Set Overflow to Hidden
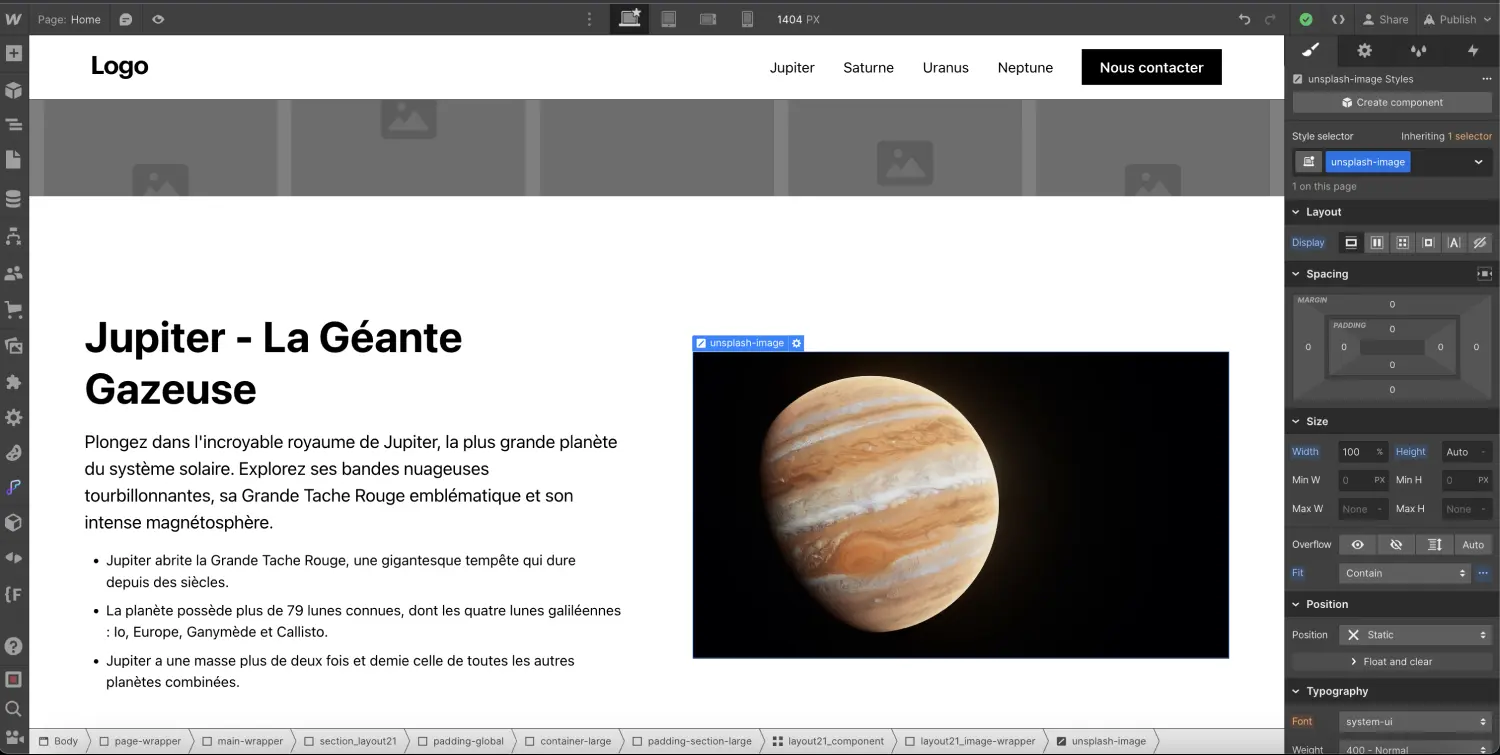1500x755 pixels. click(1396, 544)
